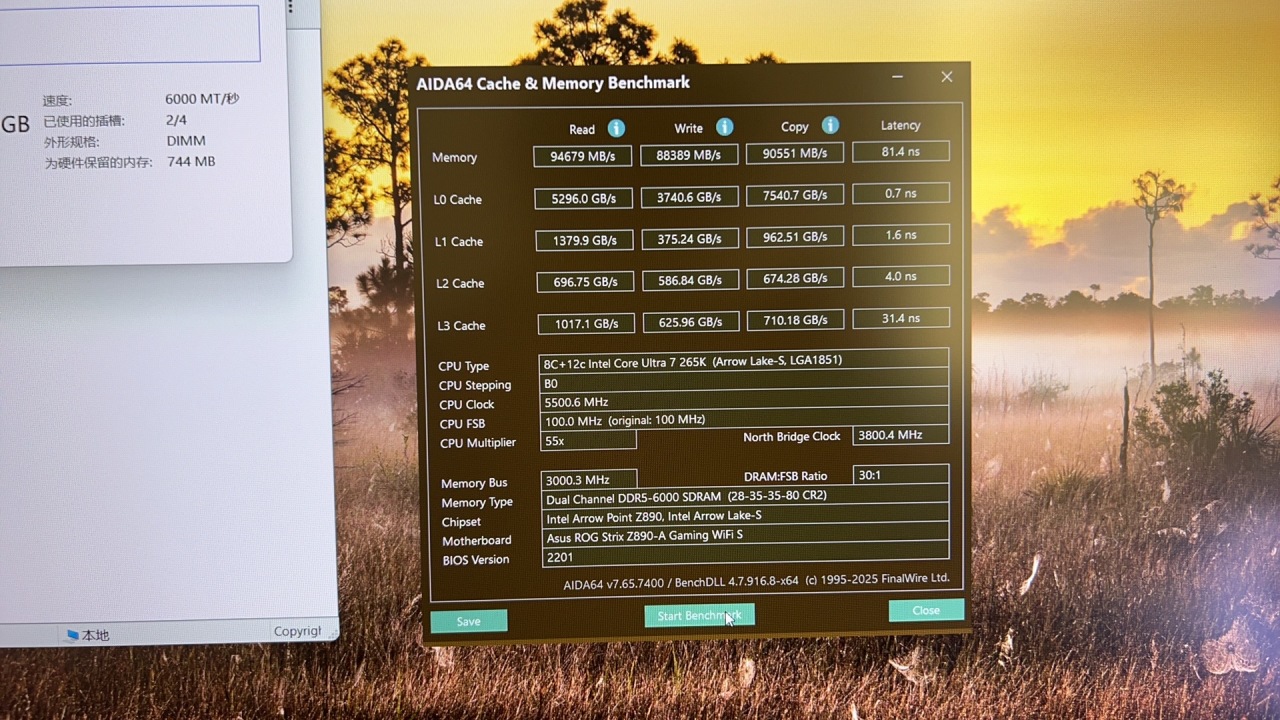Select L1 Cache Write value 375.24 GB/s
1280x720 pixels.
(x=690, y=239)
